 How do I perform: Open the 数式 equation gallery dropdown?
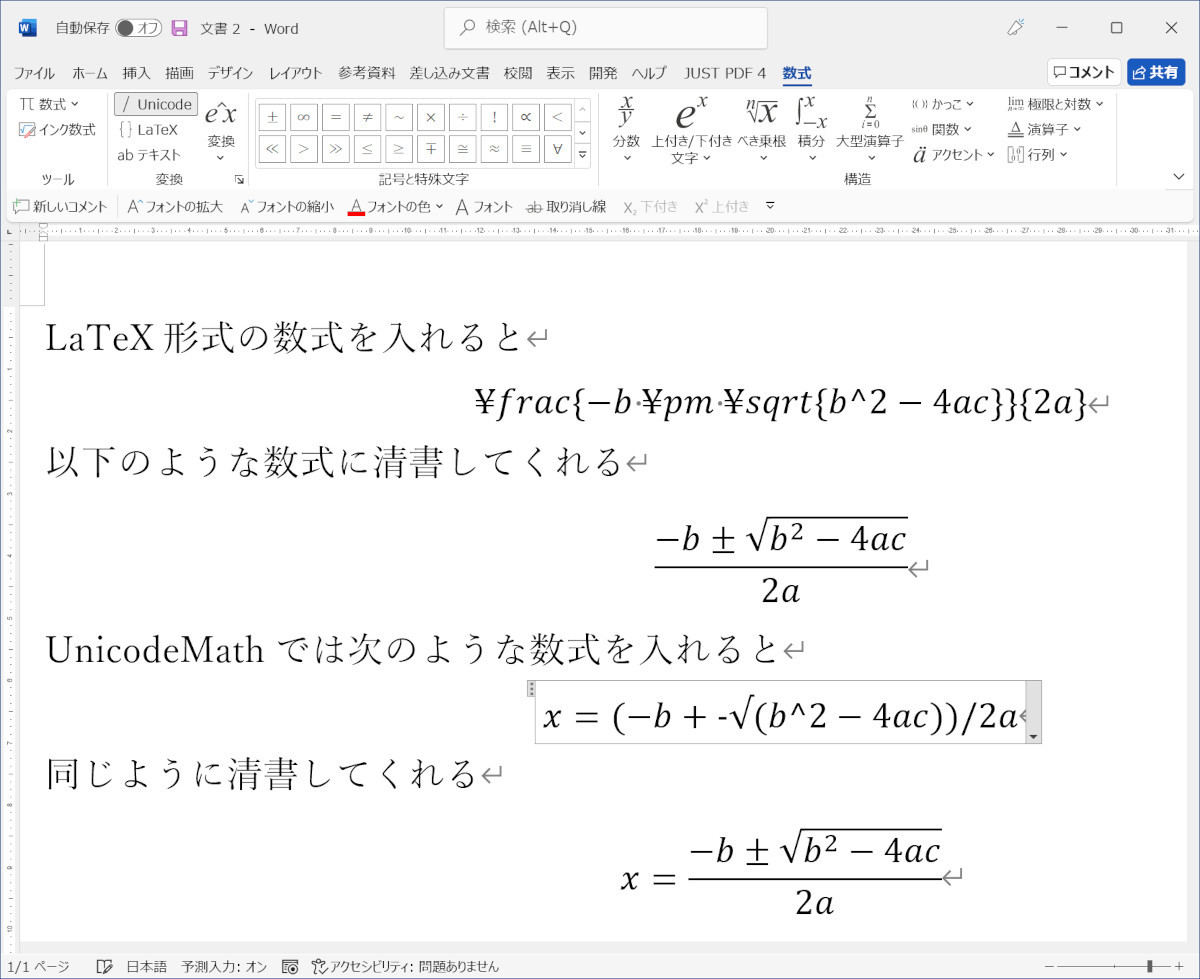click(x=49, y=104)
